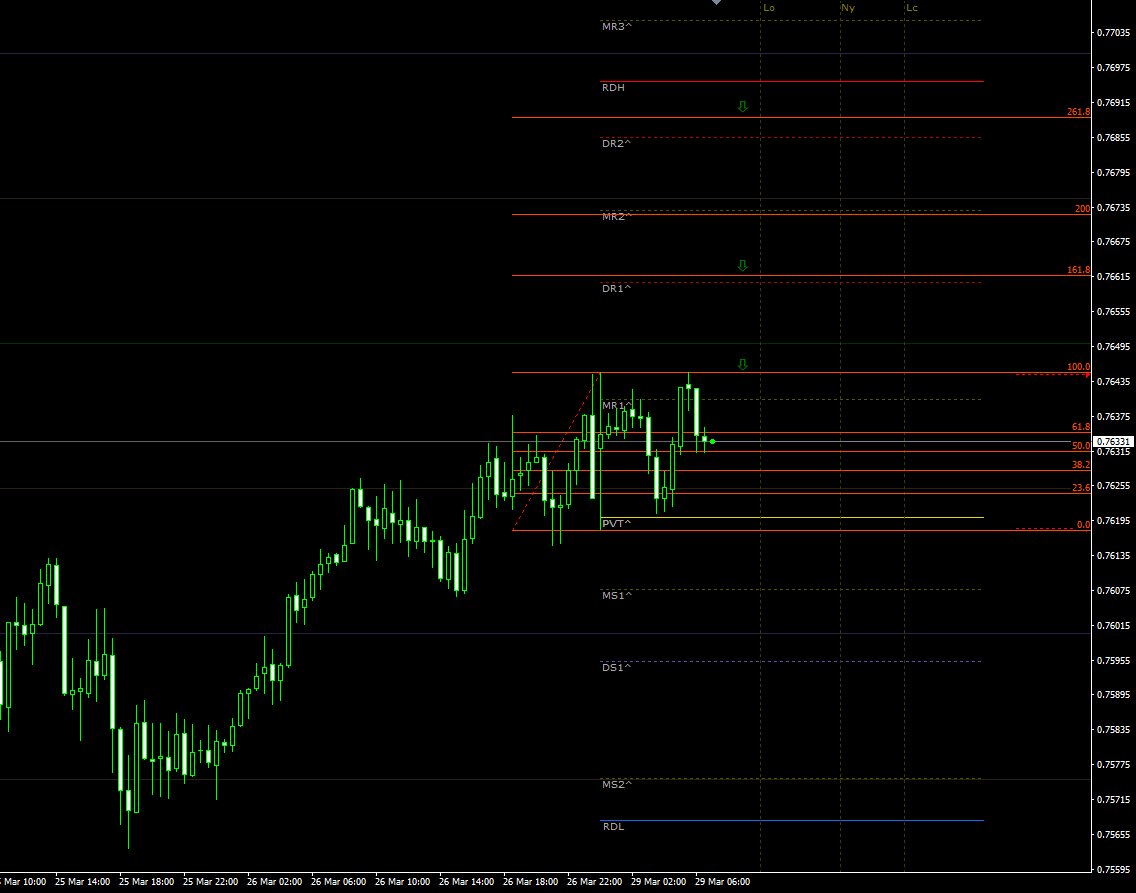1136x893 pixels.
Task: Click the MR2^ pivot label
Action: click(617, 217)
